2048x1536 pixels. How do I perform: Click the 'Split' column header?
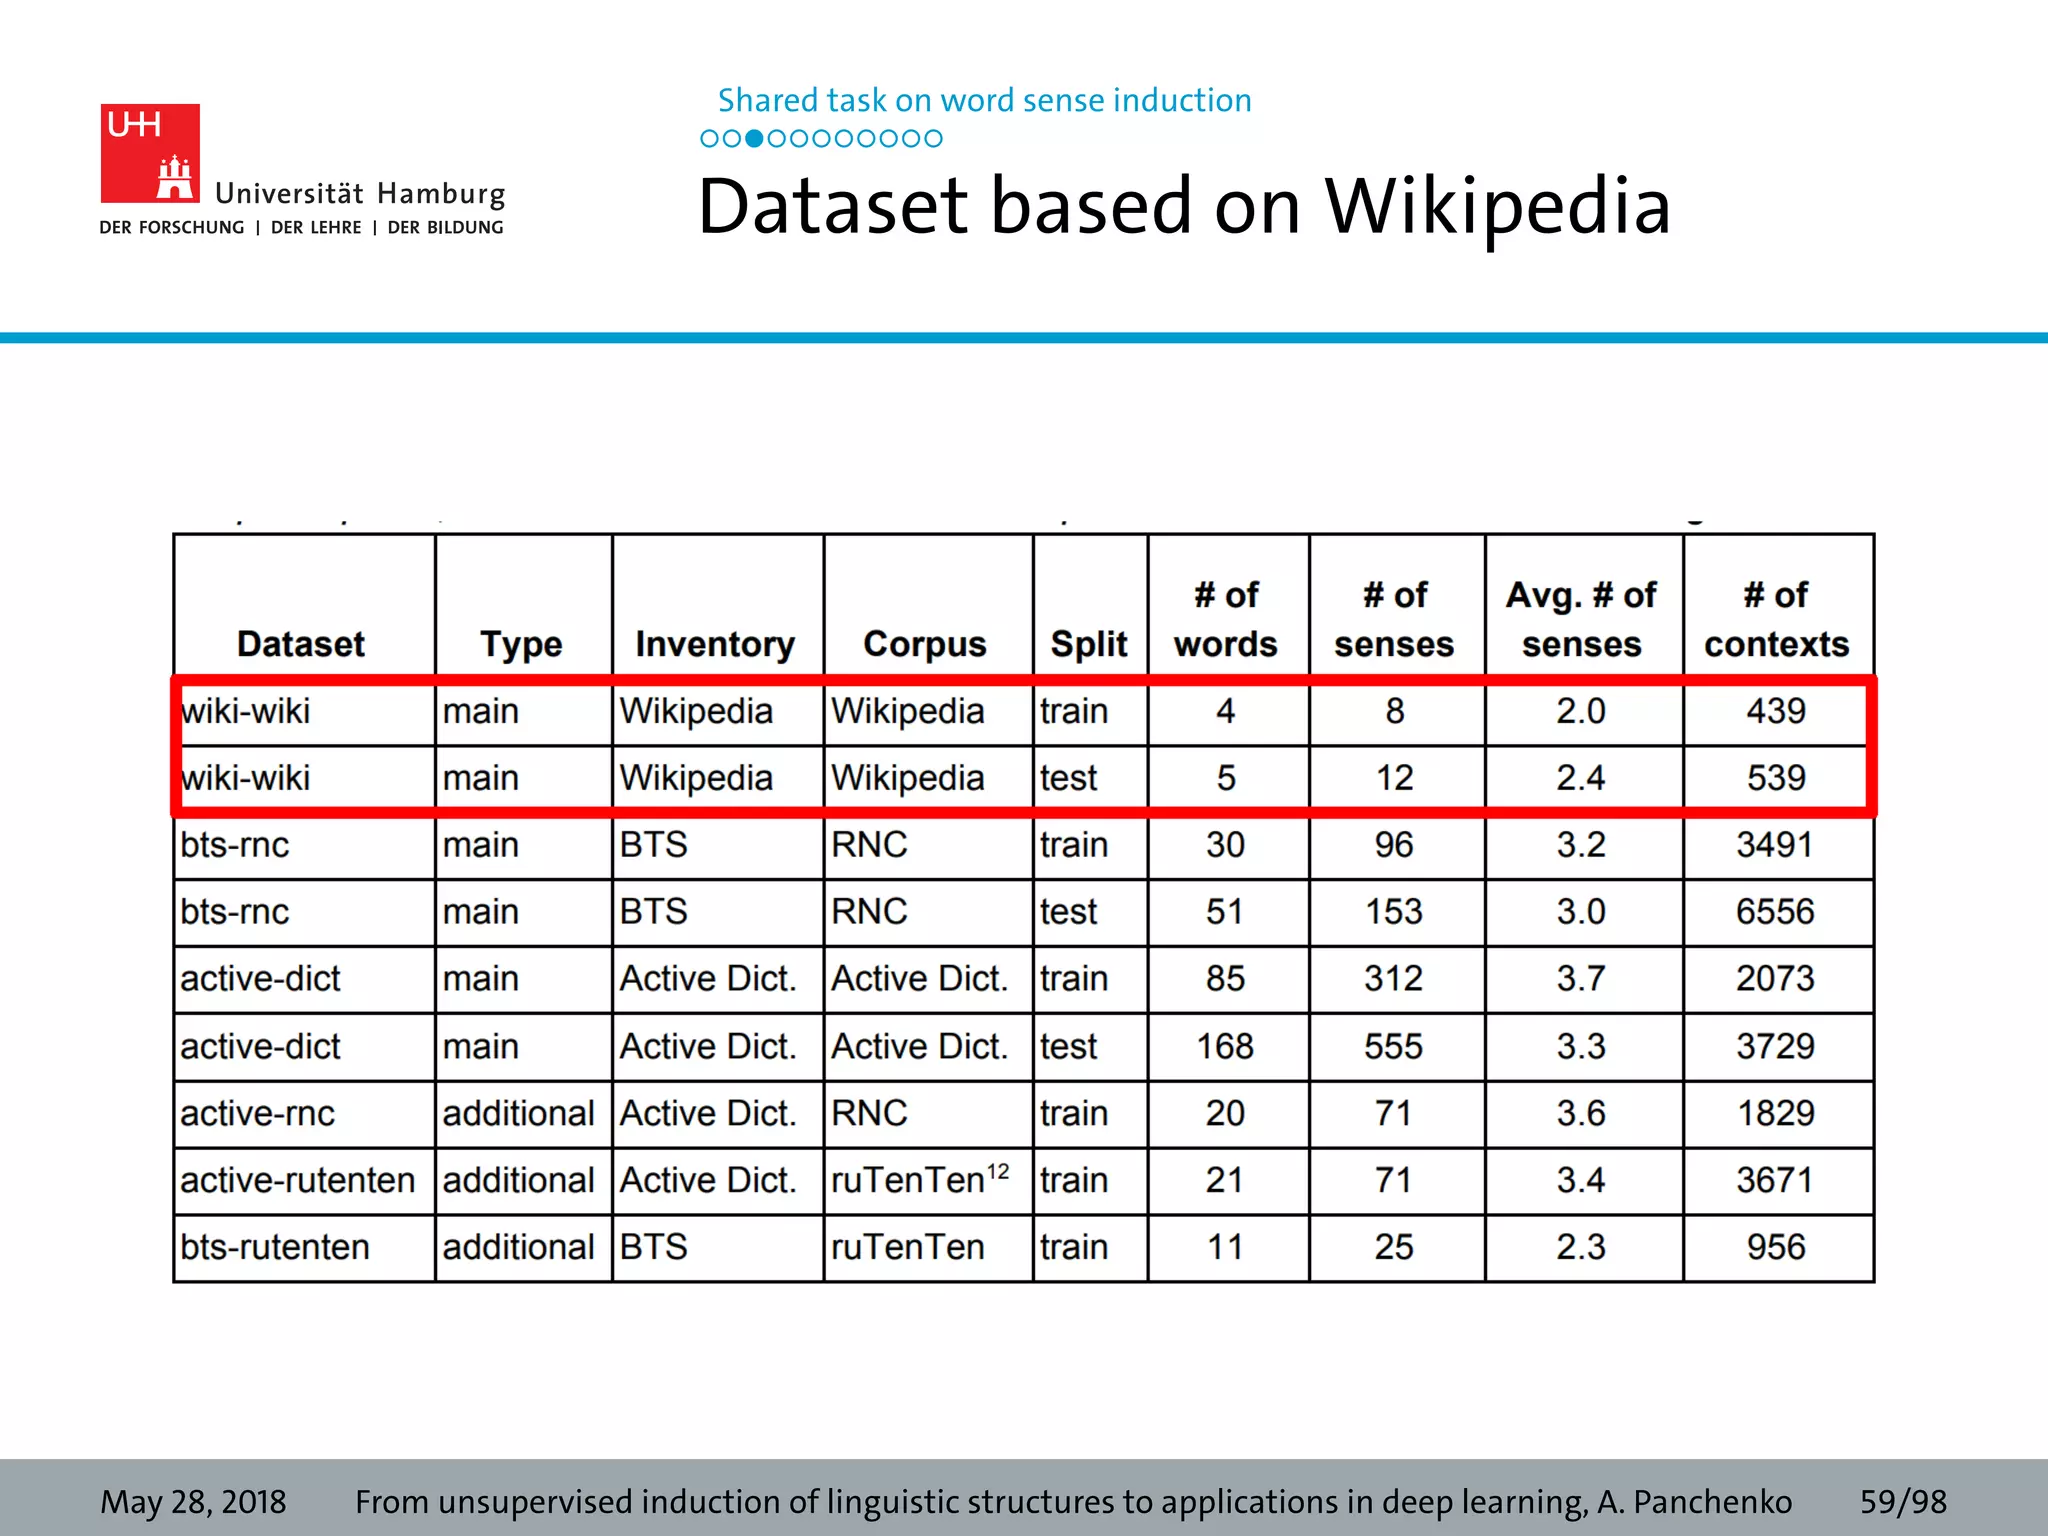1089,645
